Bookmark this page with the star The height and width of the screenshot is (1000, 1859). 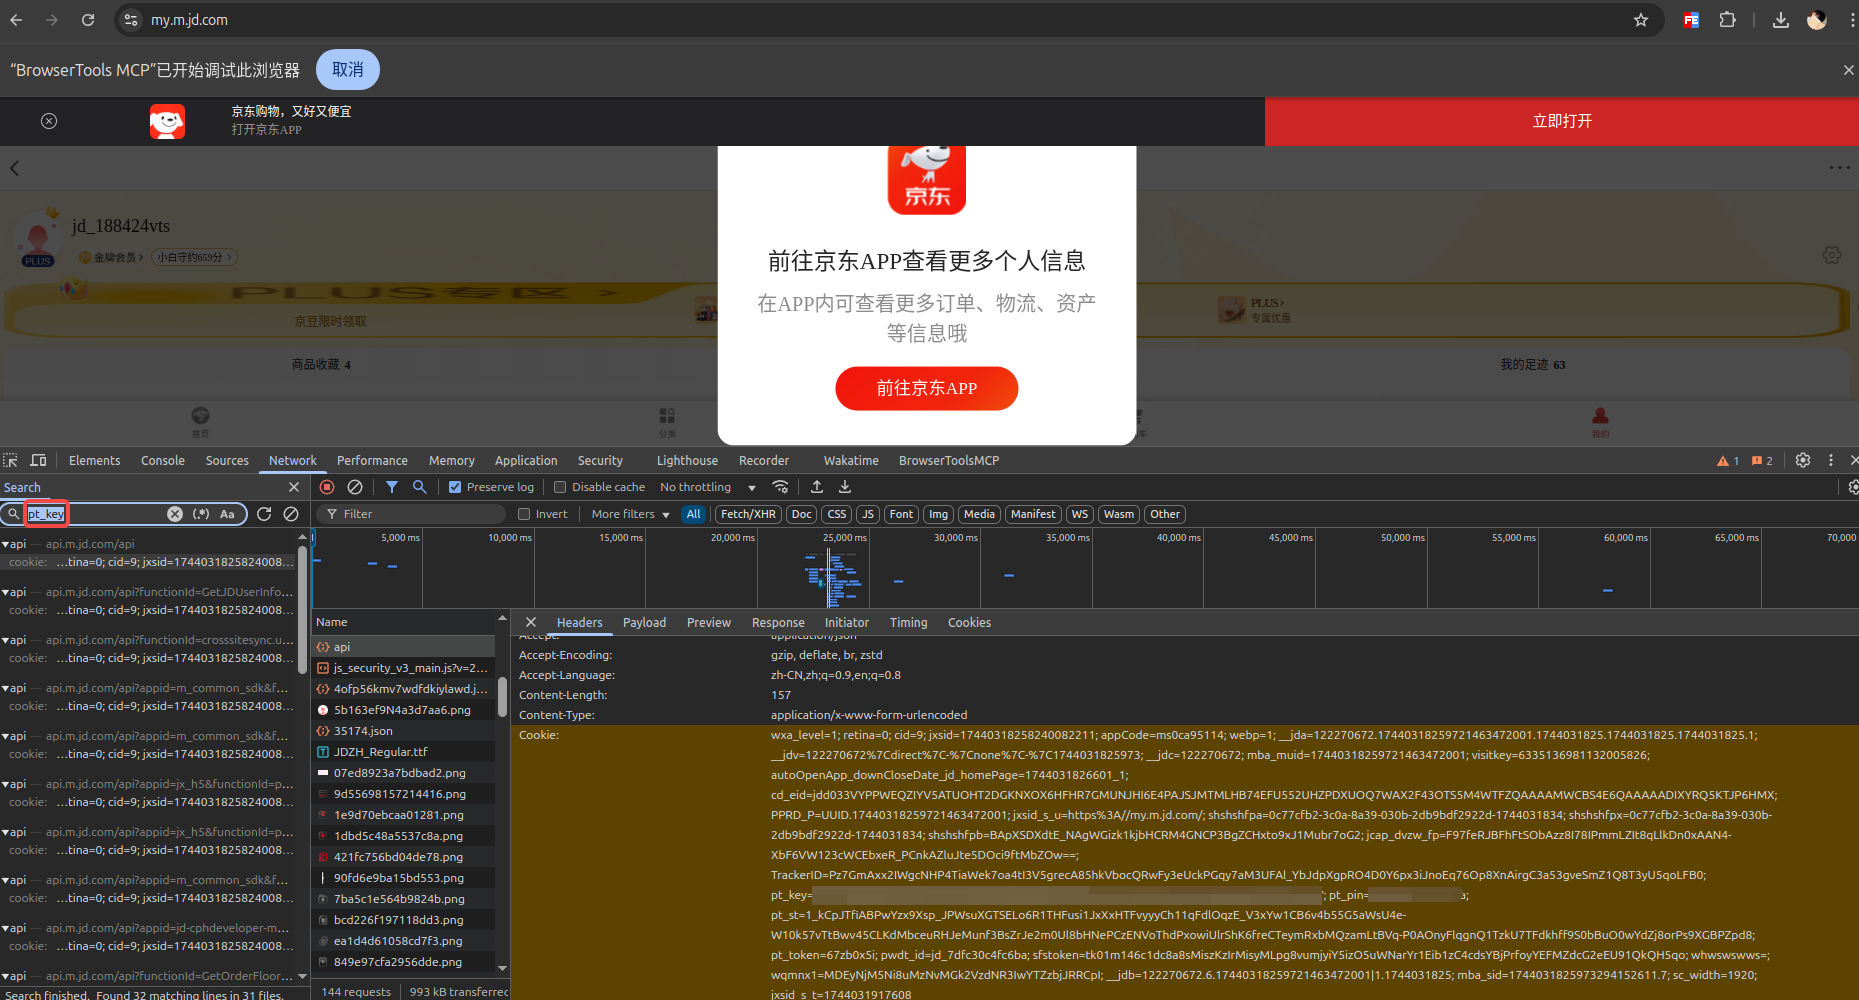1641,20
